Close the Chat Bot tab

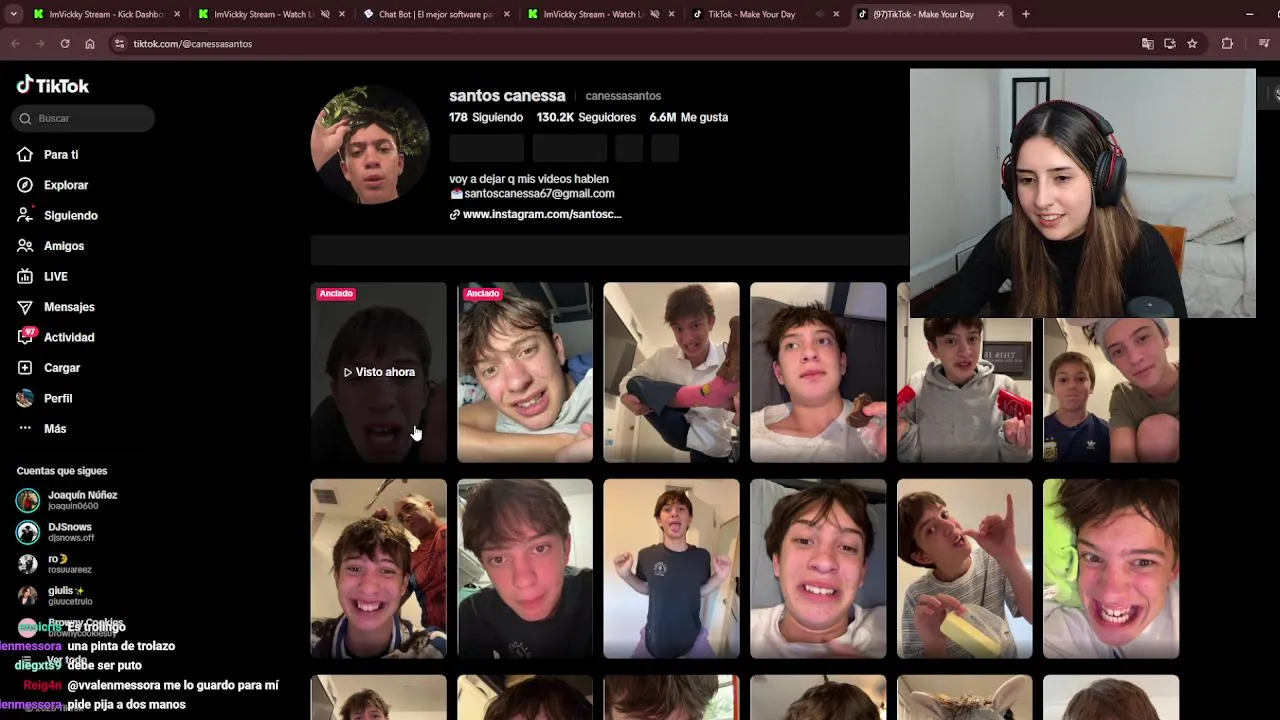coord(507,14)
